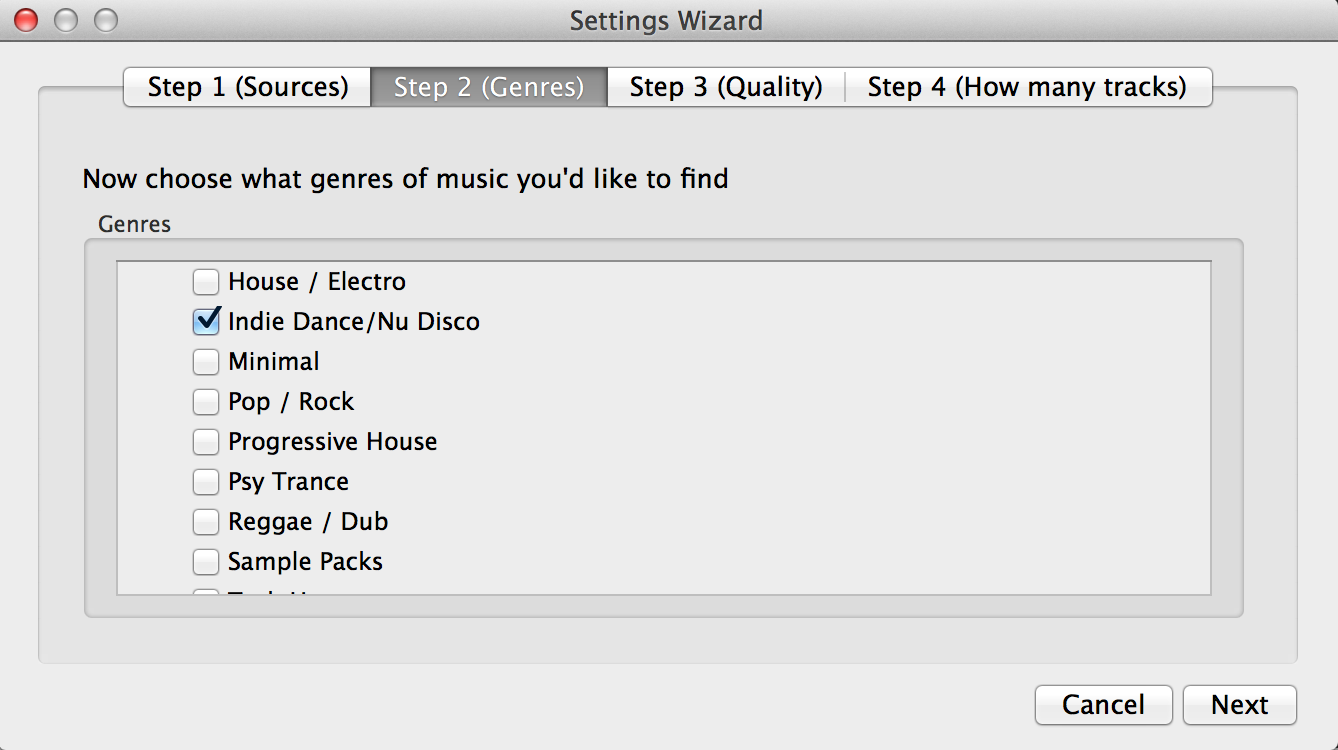Open Step 4 (How many tracks) tab
The height and width of the screenshot is (750, 1338).
(1028, 87)
